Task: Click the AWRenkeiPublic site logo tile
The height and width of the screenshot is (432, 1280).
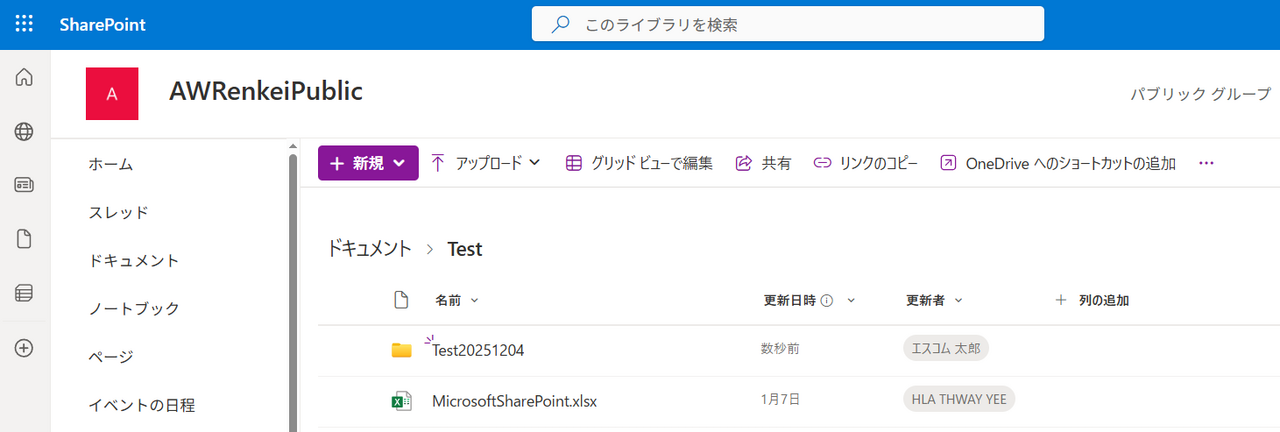Action: click(112, 94)
